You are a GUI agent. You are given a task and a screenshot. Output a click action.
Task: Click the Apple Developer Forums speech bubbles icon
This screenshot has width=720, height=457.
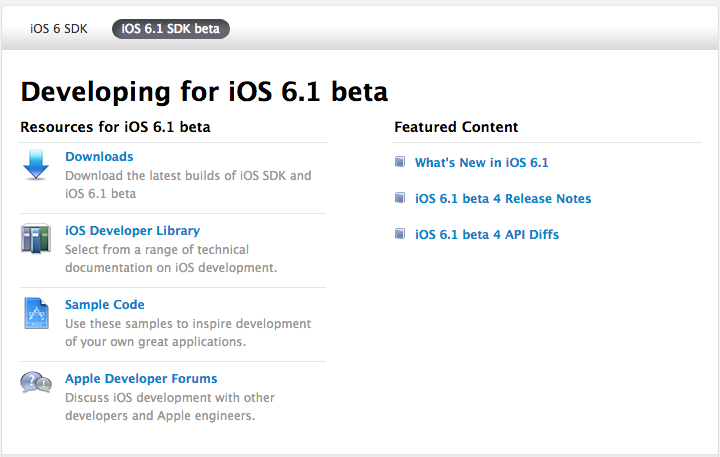[x=36, y=383]
